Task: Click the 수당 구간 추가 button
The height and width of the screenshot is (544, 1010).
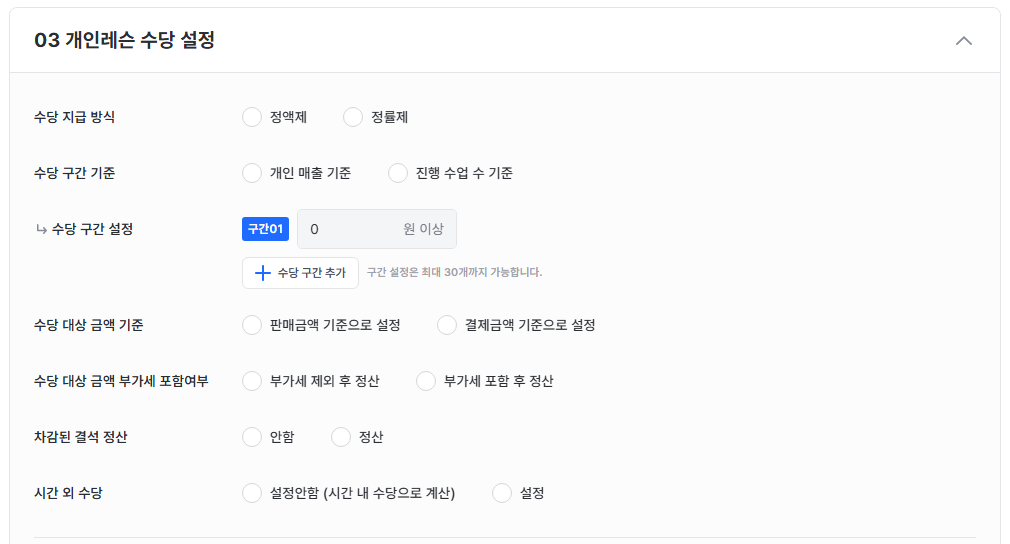Action: pos(300,273)
